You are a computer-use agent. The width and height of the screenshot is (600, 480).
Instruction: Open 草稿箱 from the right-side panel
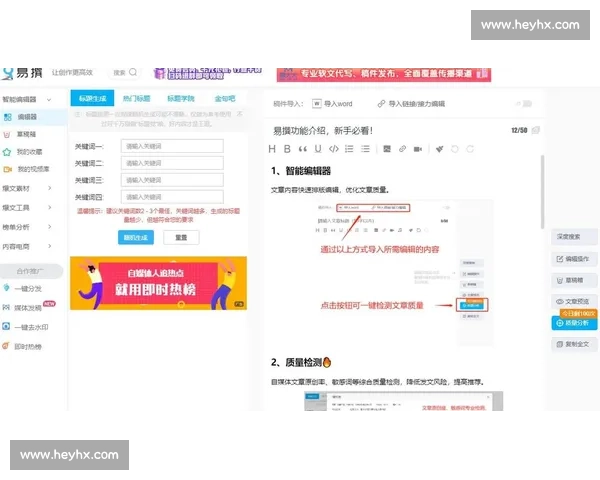point(574,280)
